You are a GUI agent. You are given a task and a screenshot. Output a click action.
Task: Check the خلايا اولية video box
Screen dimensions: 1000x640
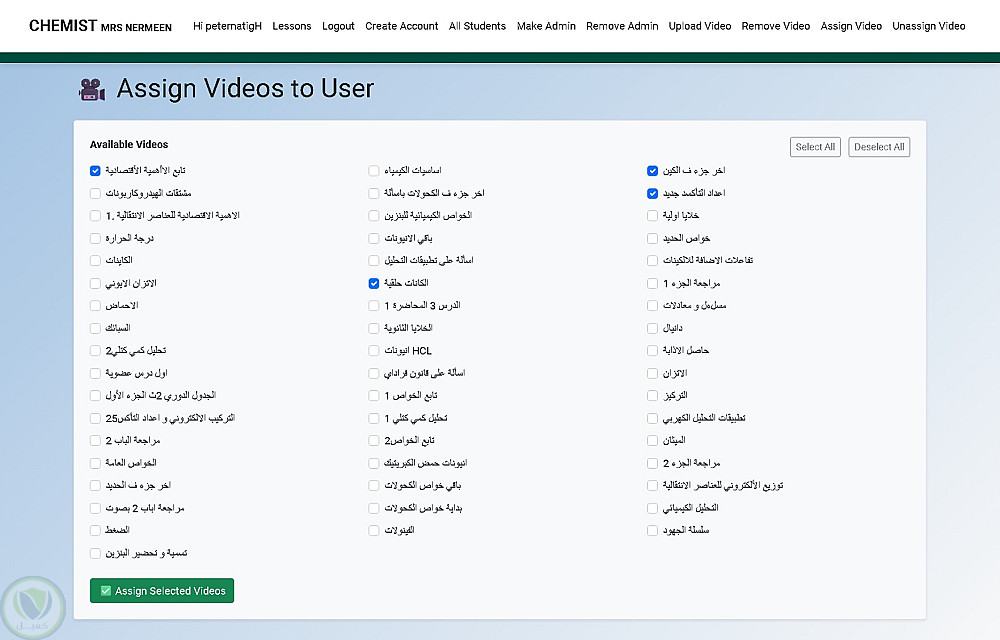click(652, 215)
